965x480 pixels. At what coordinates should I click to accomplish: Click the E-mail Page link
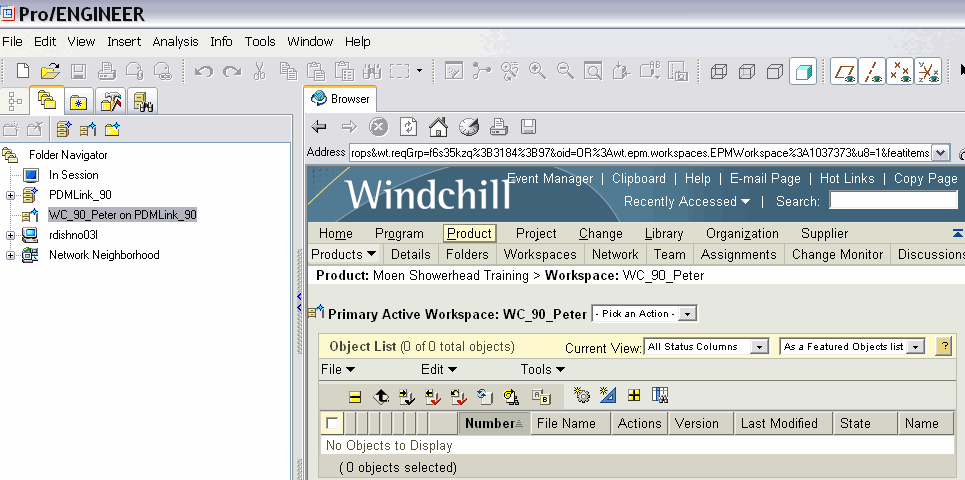(x=765, y=178)
